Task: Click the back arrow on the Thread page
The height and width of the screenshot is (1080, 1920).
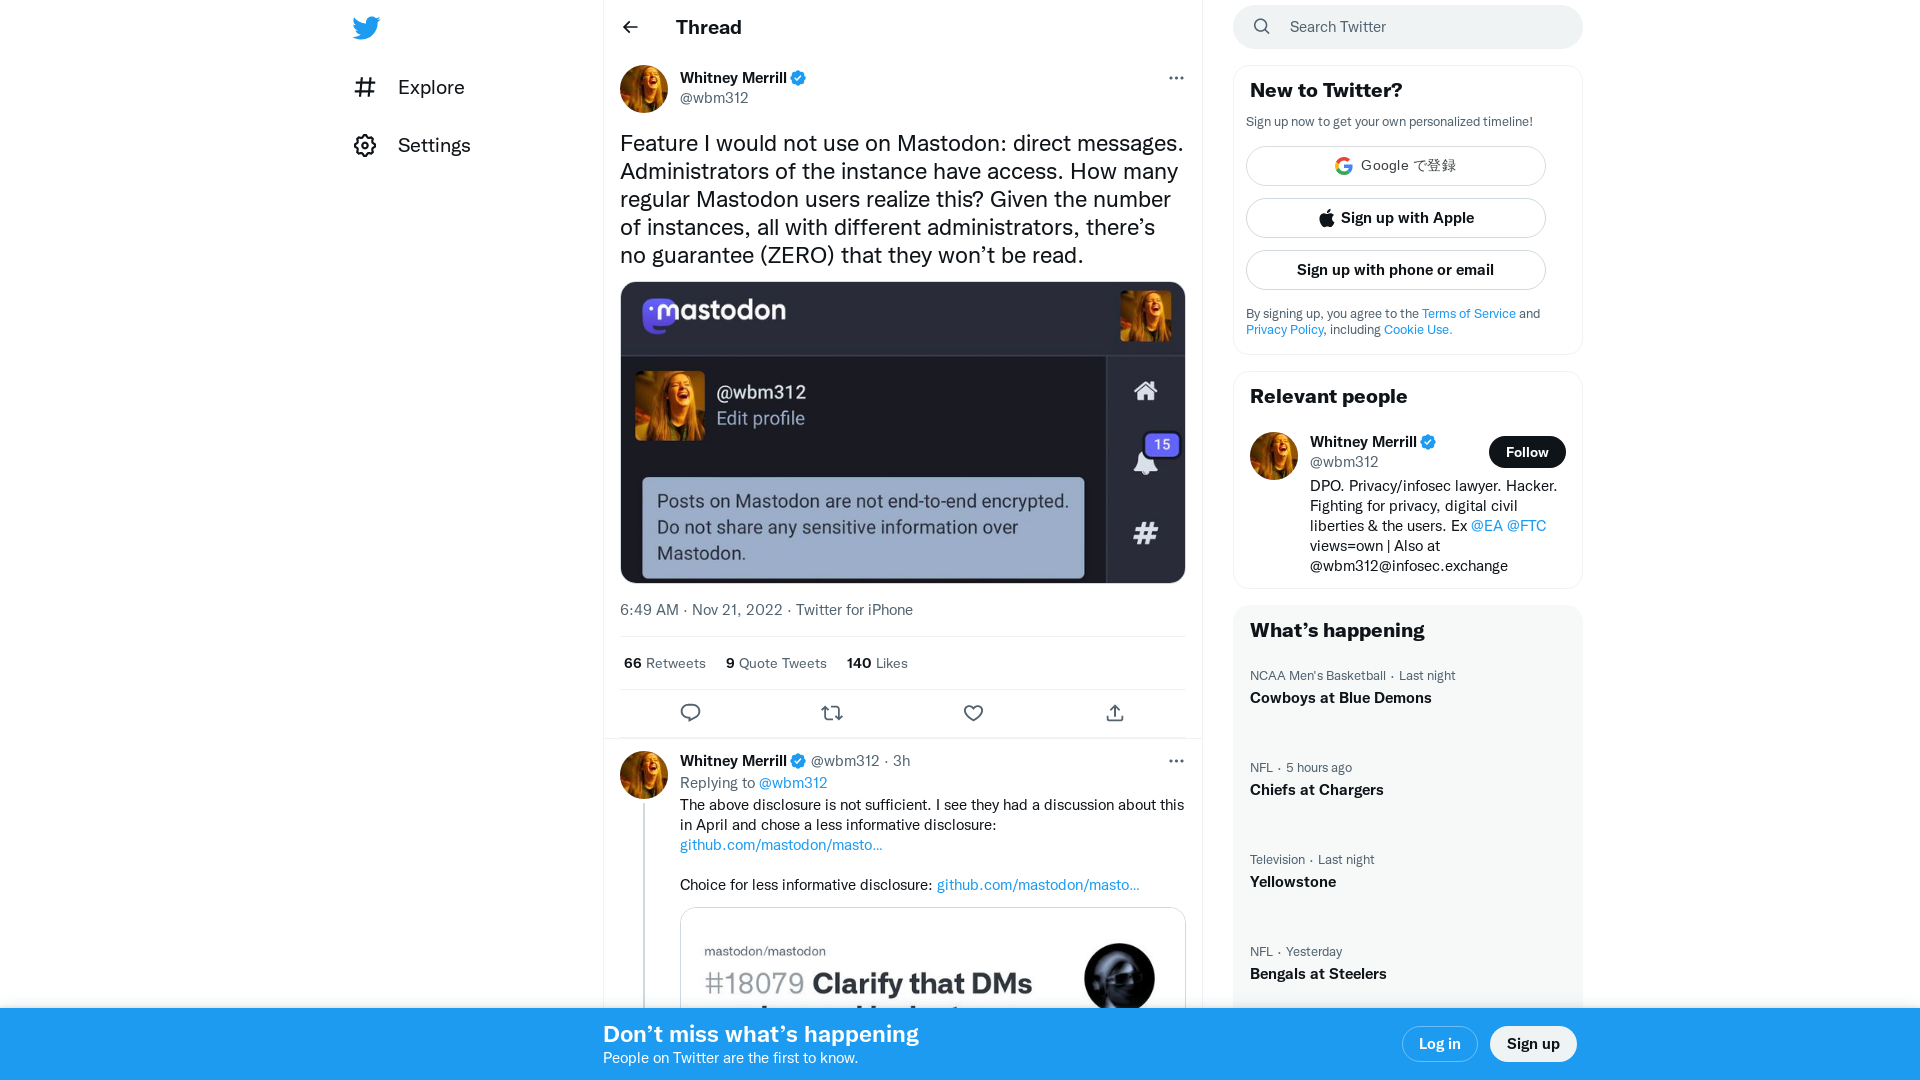Action: pyautogui.click(x=629, y=27)
